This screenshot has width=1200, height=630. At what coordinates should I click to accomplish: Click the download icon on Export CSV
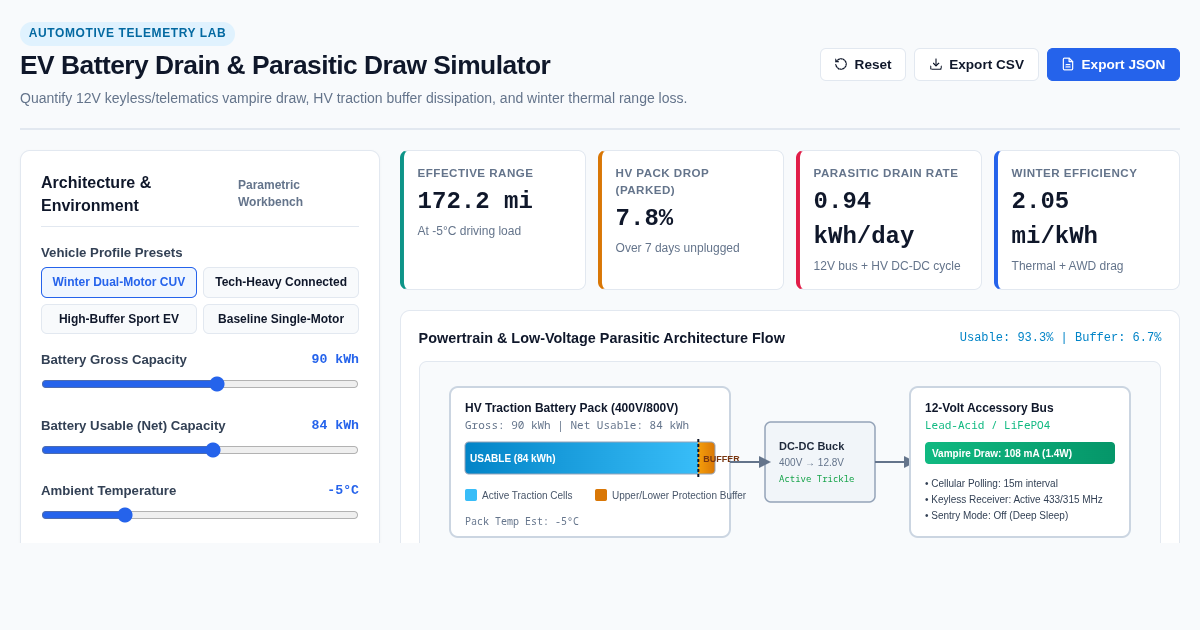tap(936, 64)
